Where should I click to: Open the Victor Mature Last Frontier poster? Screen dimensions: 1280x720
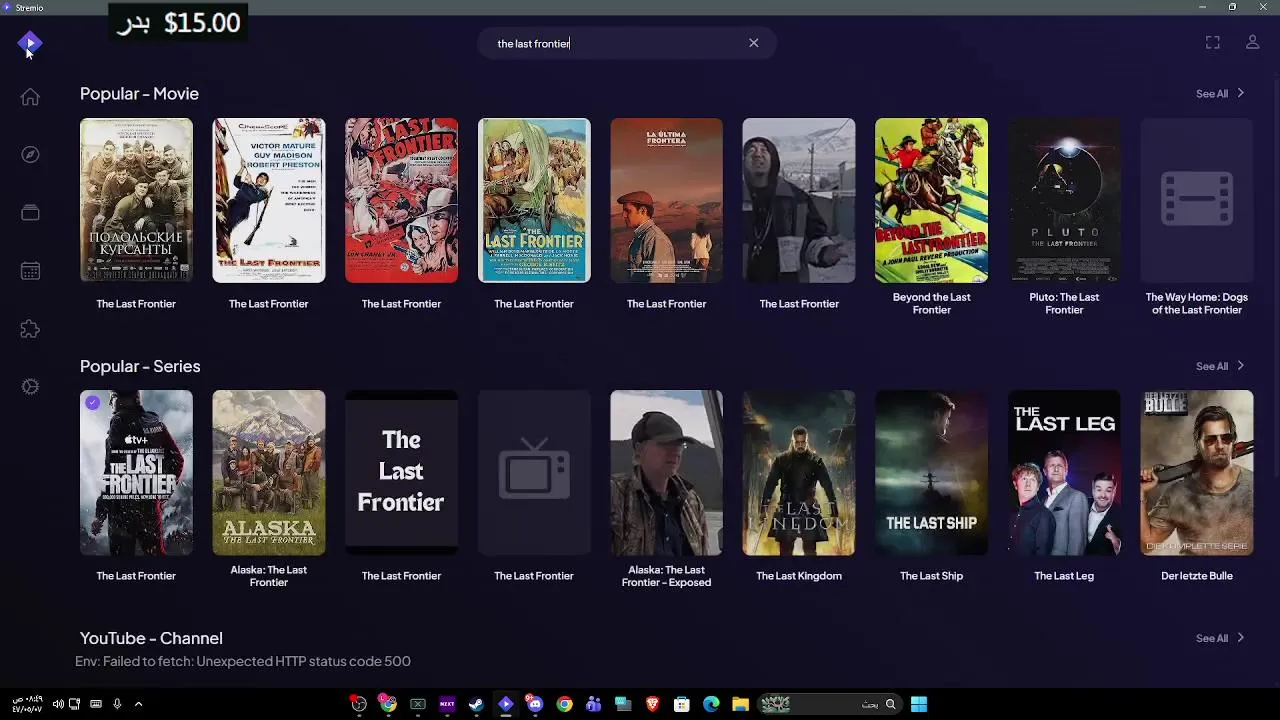pos(269,200)
